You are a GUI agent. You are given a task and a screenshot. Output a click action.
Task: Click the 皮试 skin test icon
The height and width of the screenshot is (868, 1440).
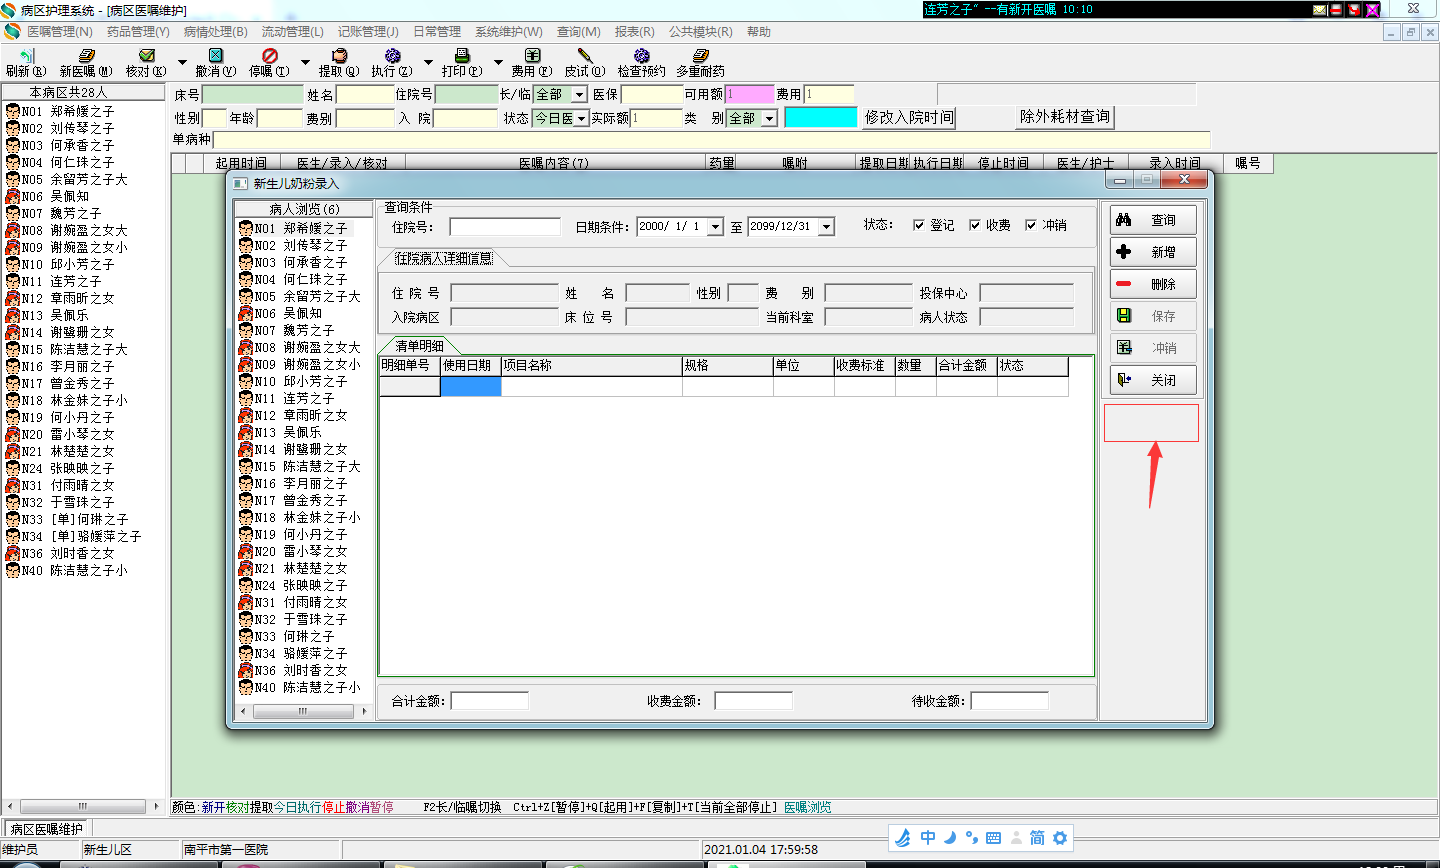(x=584, y=57)
